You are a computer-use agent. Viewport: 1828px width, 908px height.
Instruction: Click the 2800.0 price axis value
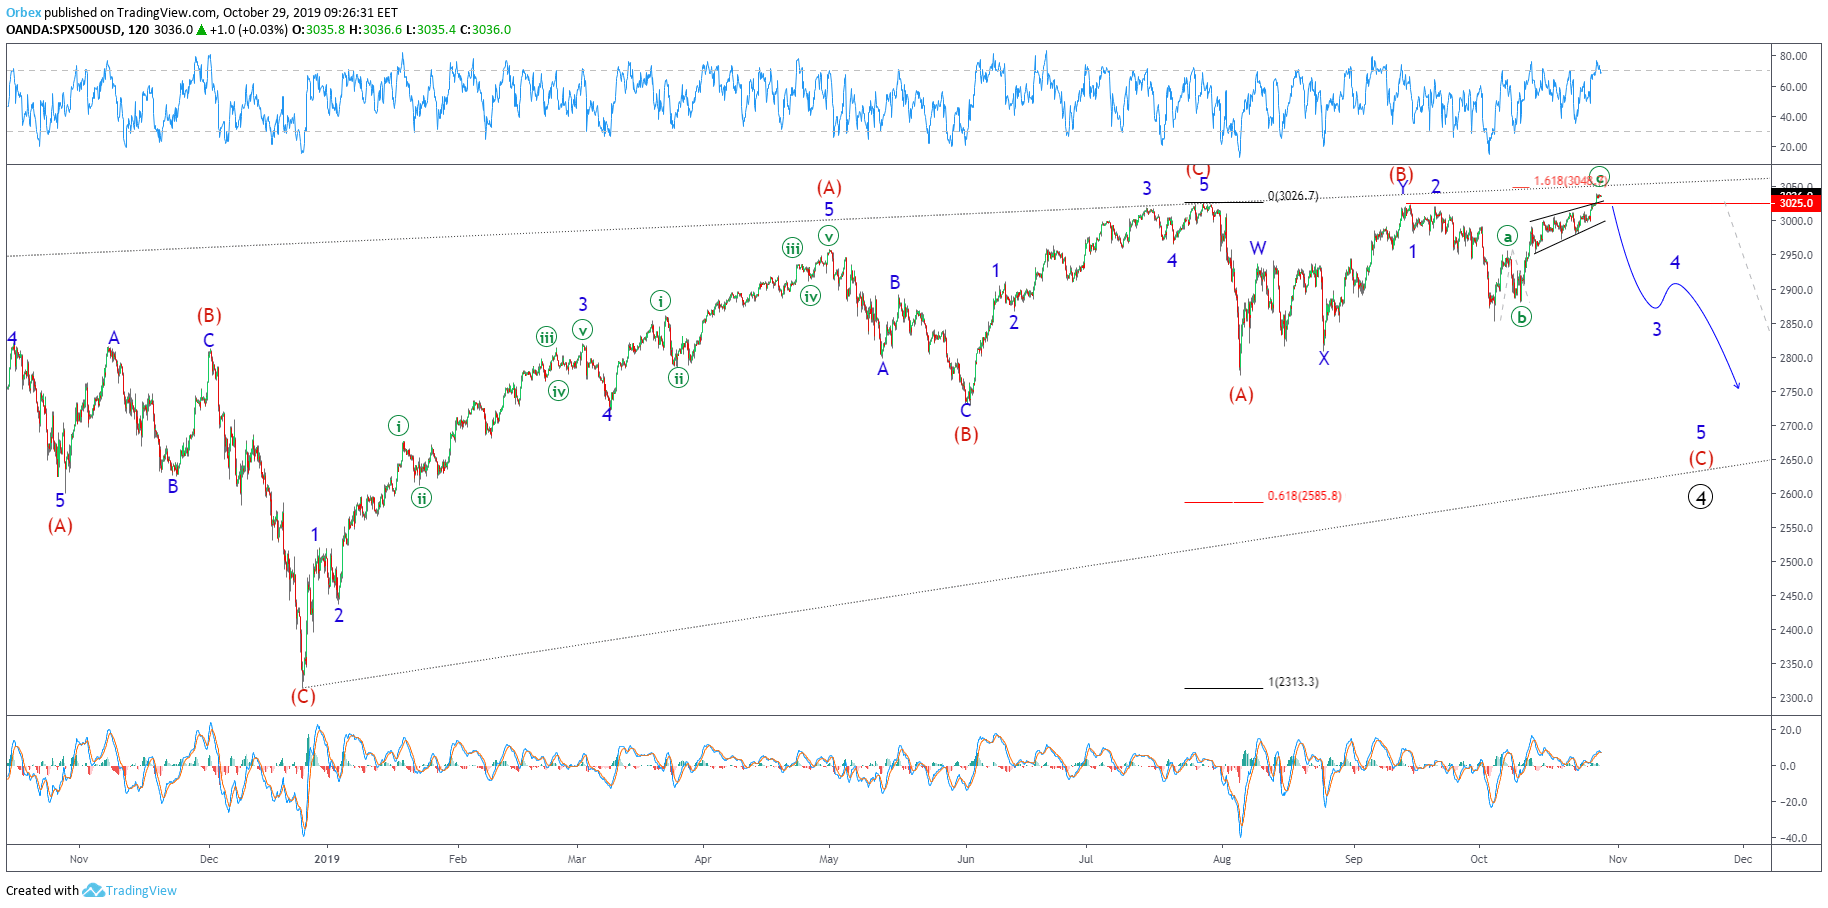[x=1796, y=358]
